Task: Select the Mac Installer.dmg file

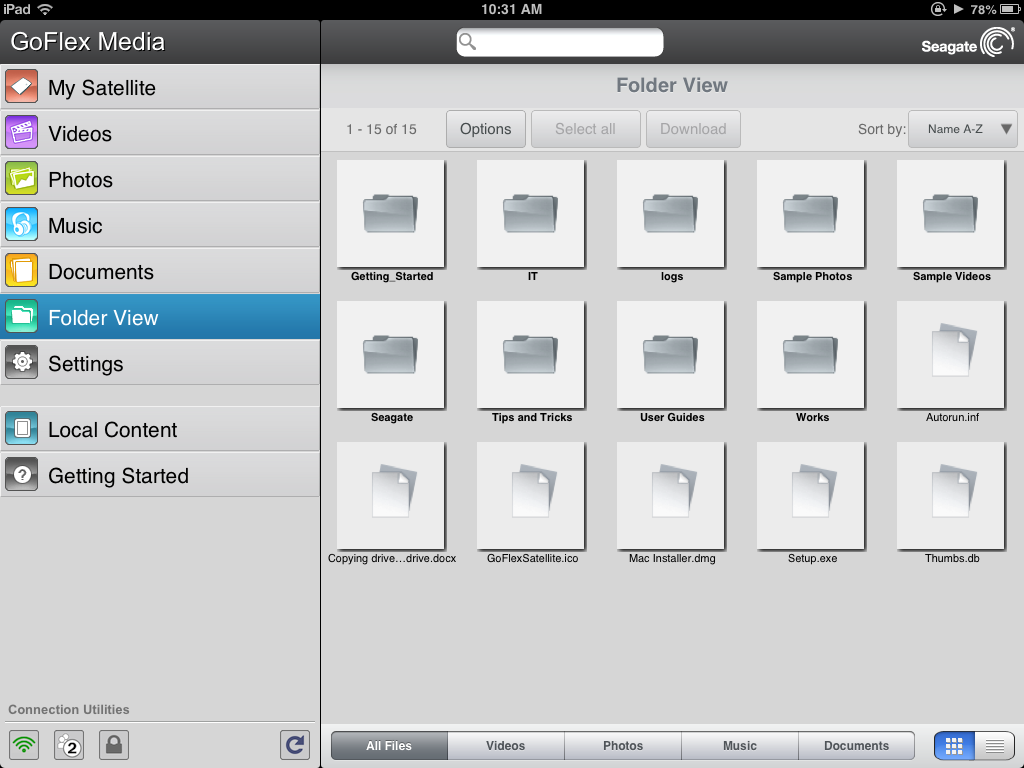Action: (x=671, y=496)
